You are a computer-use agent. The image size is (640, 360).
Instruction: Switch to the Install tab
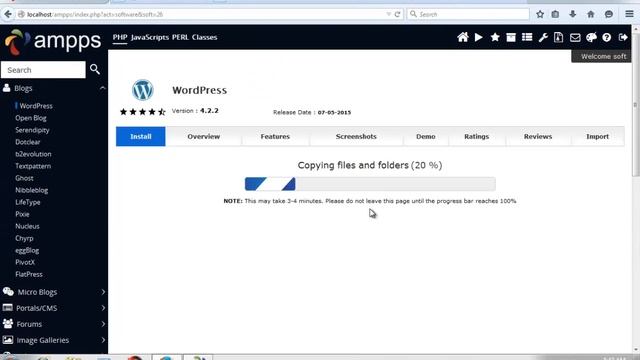tap(141, 136)
